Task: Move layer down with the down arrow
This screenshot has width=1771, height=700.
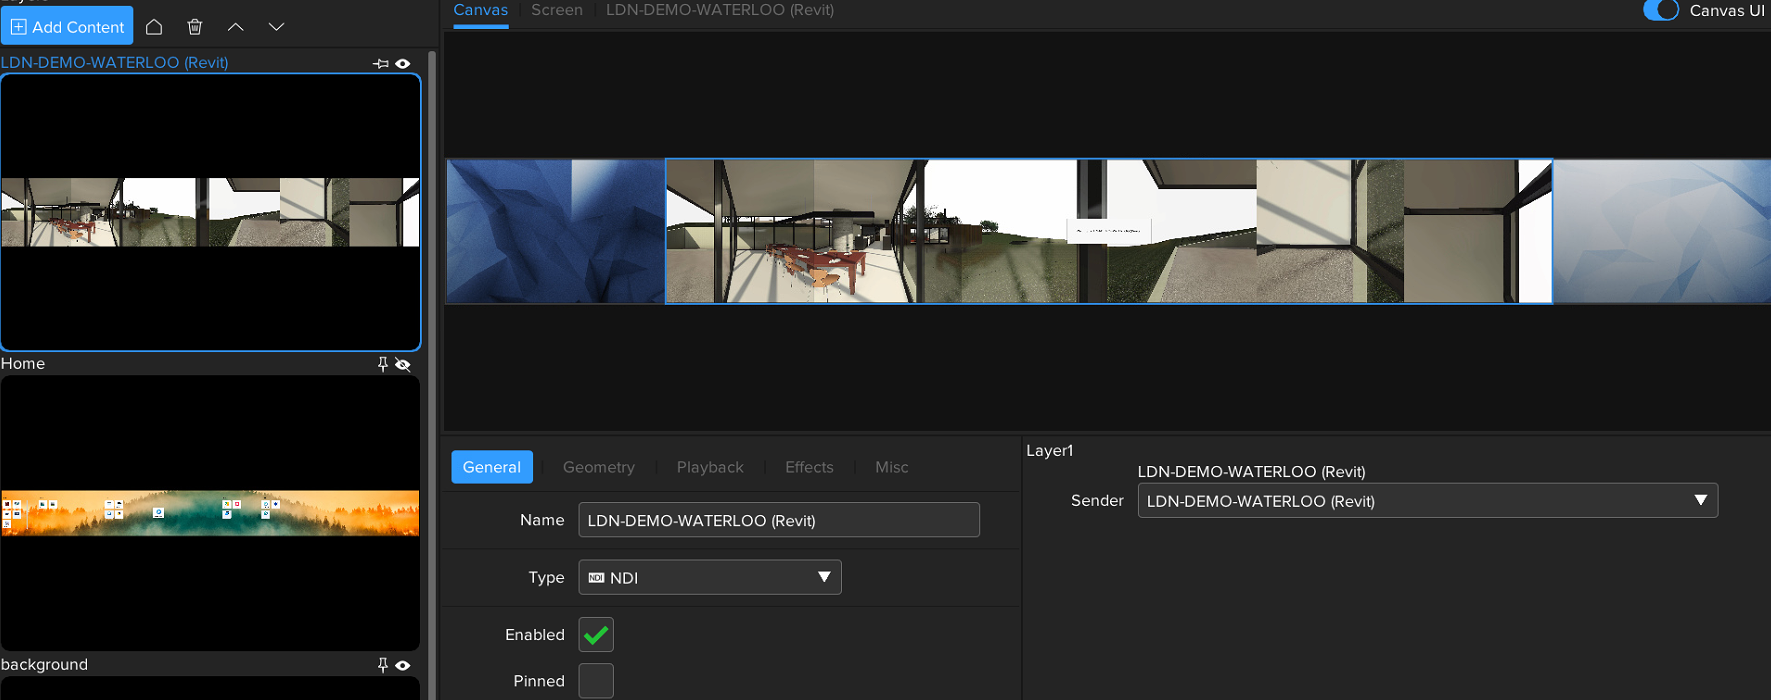Action: [x=277, y=27]
